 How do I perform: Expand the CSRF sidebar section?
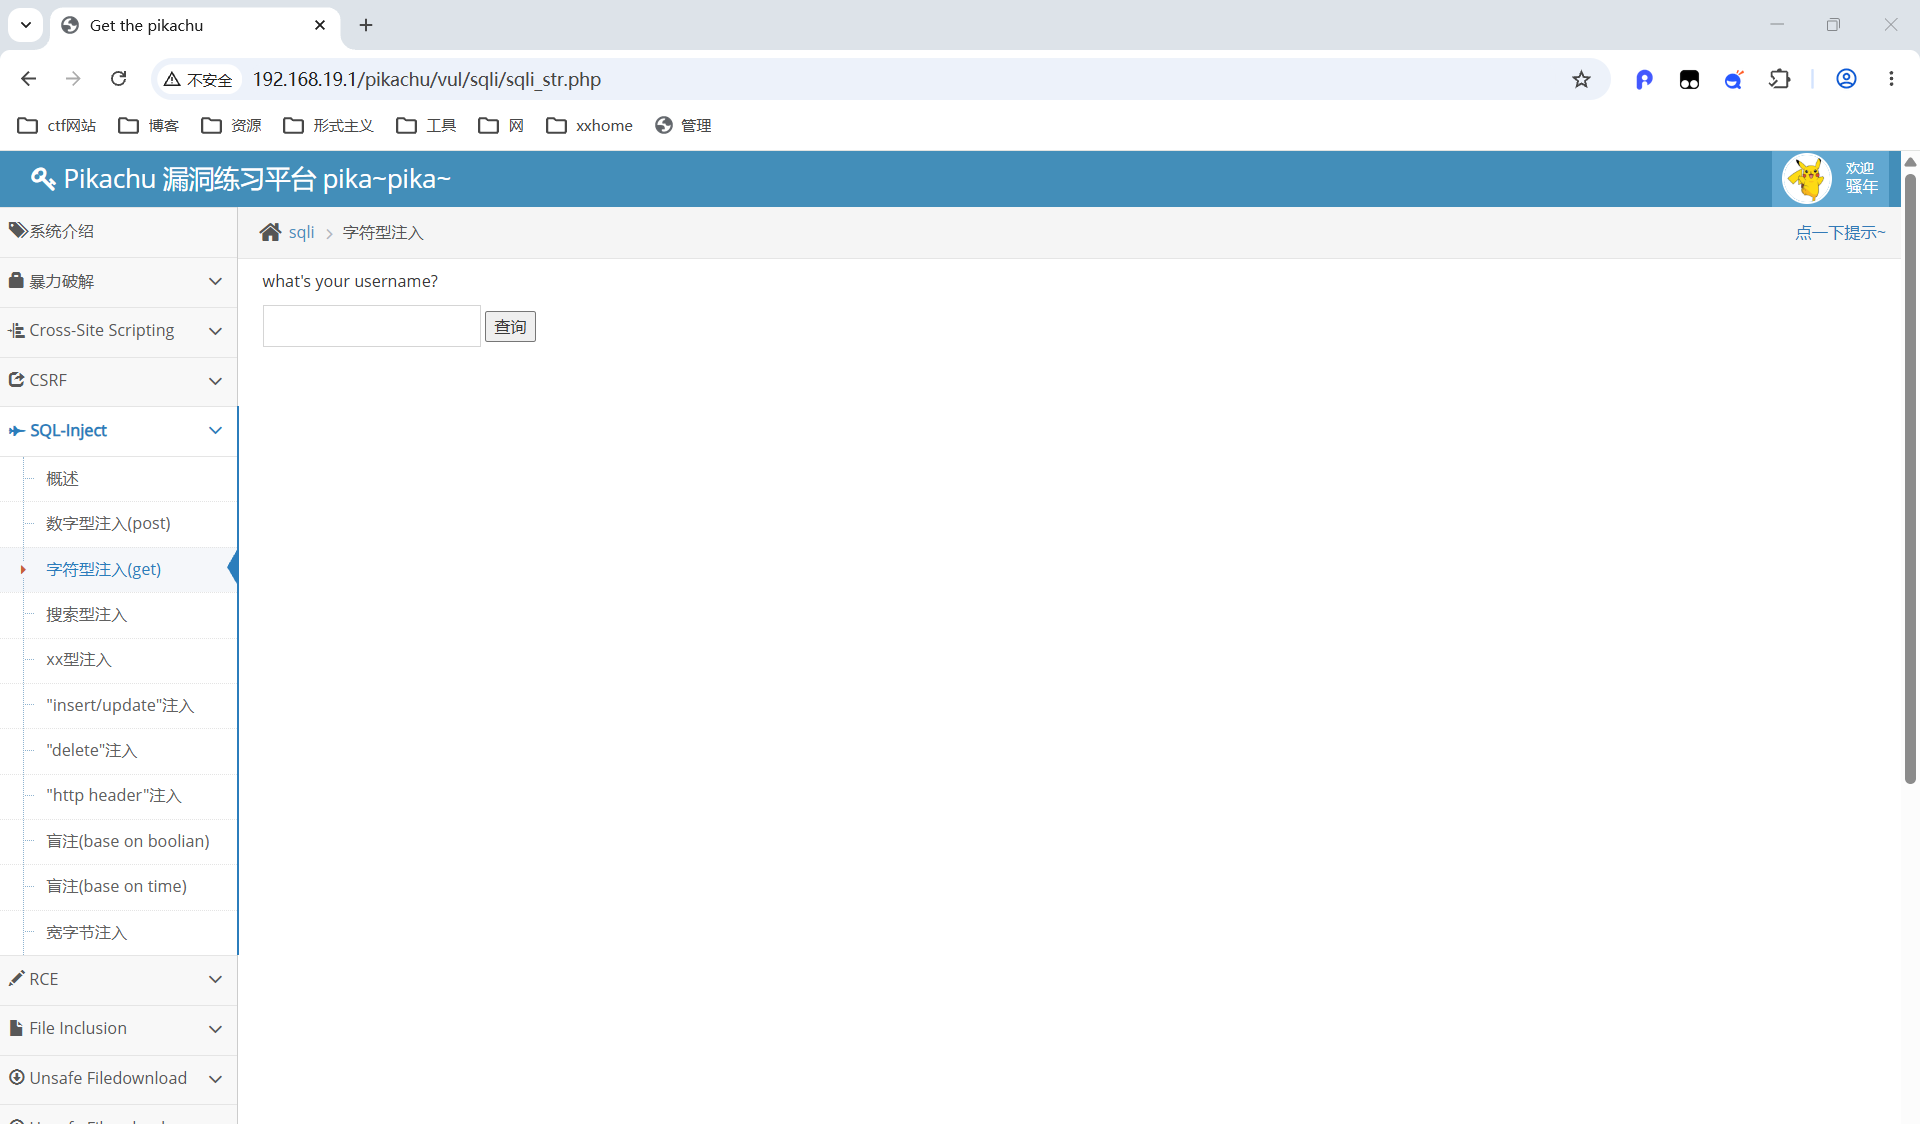(x=118, y=381)
